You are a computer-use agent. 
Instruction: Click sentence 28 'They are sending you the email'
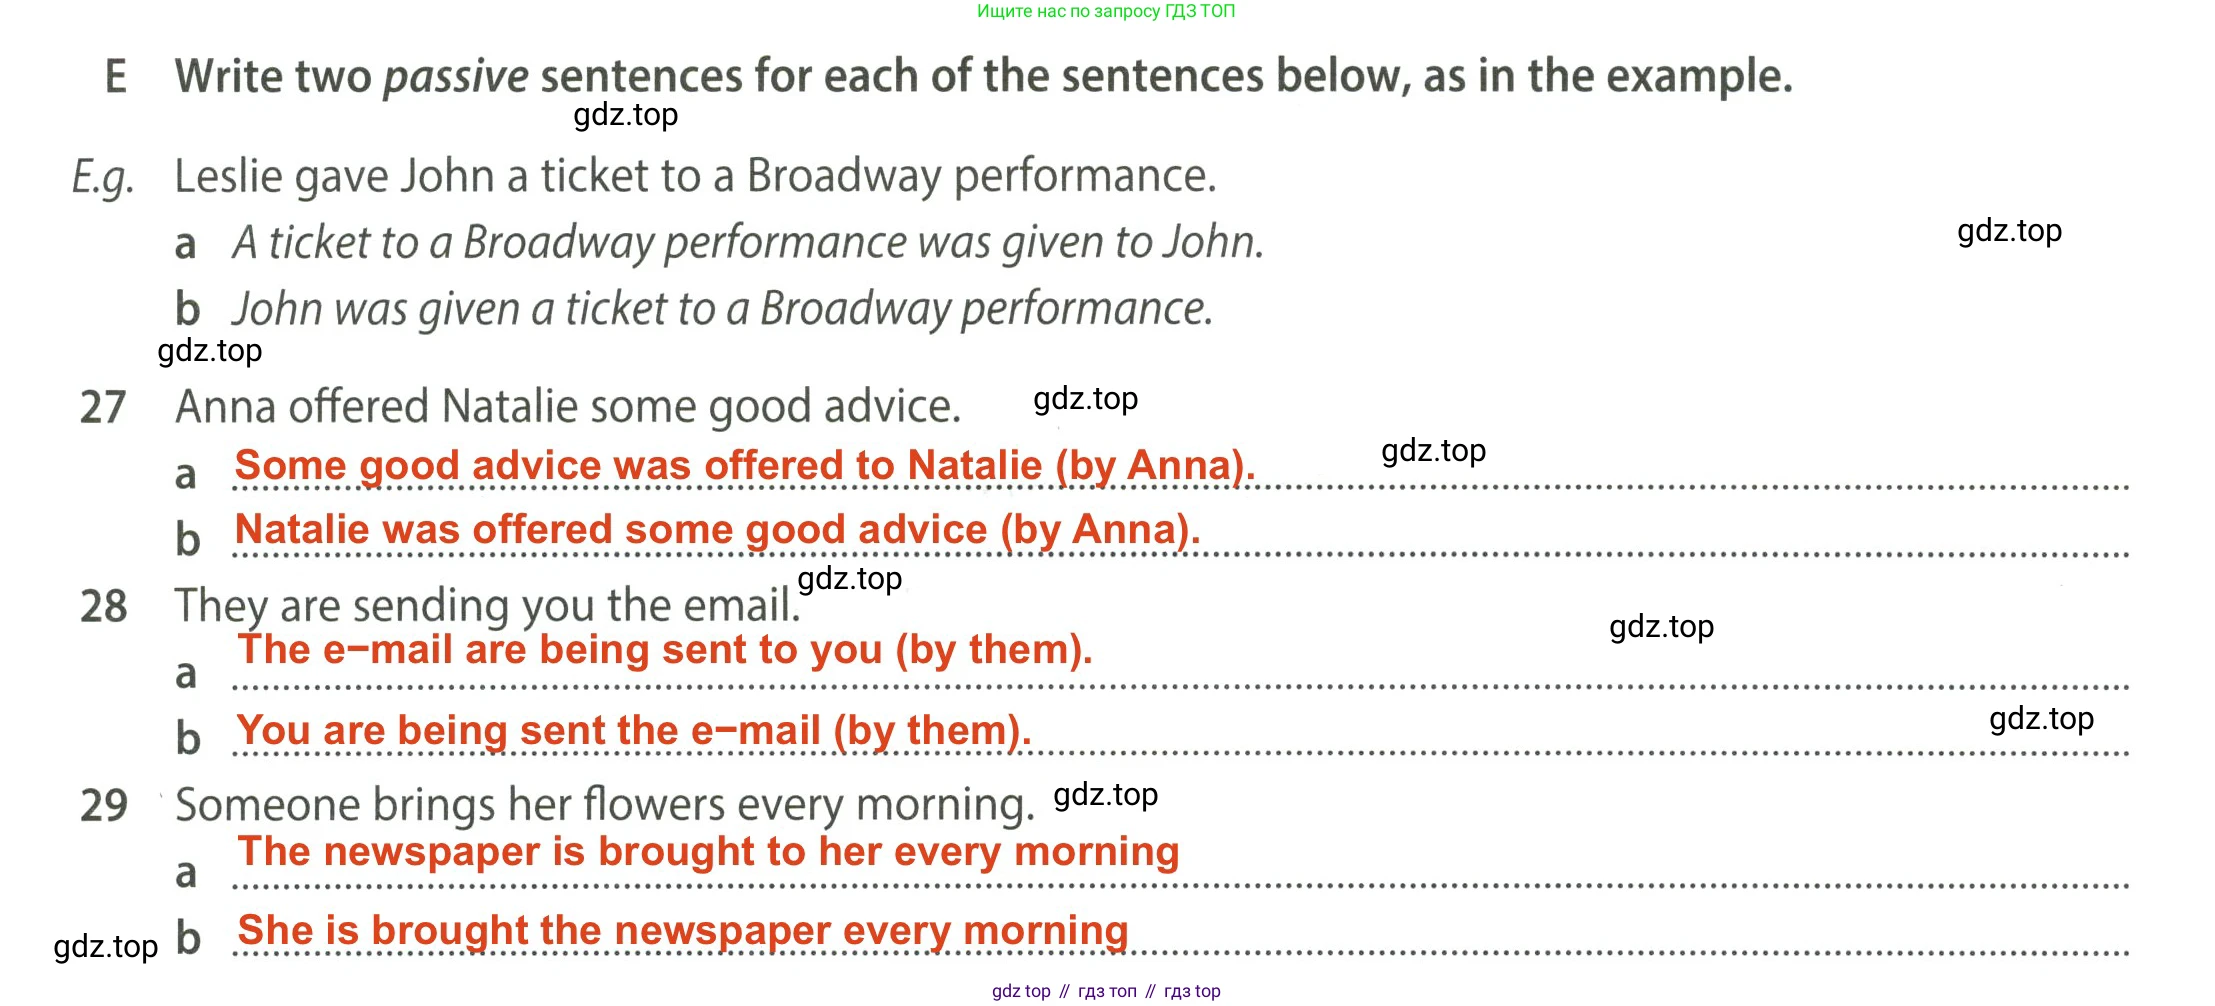point(487,606)
